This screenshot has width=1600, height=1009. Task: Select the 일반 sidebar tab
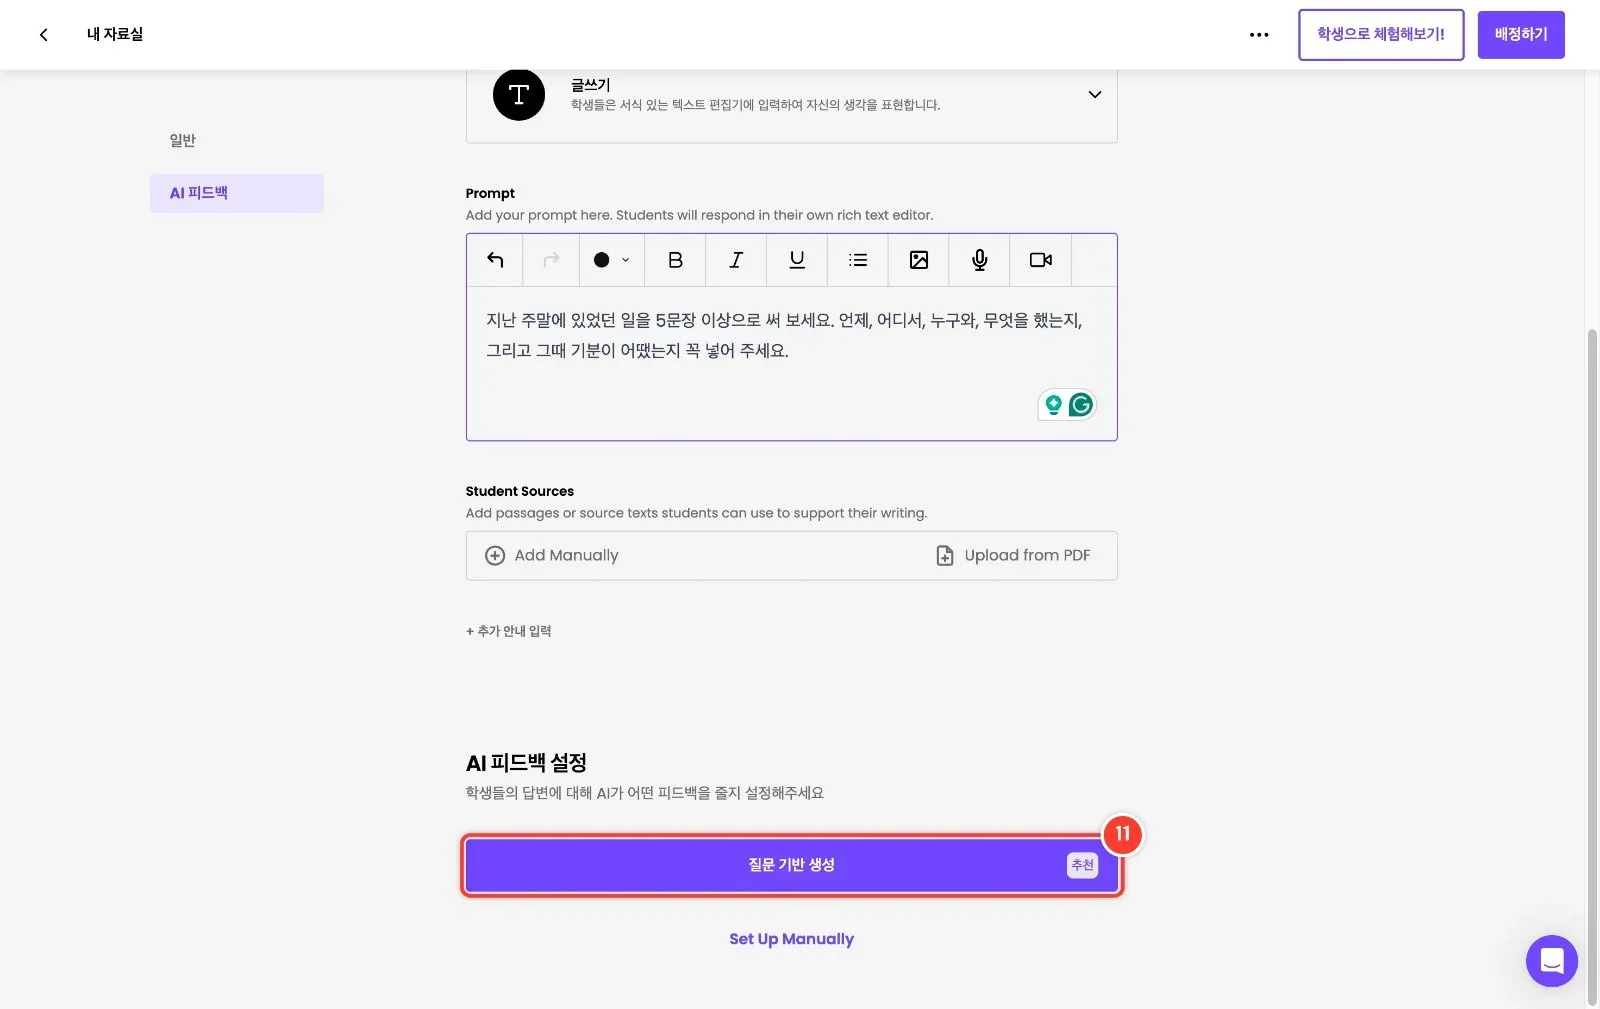pos(183,141)
